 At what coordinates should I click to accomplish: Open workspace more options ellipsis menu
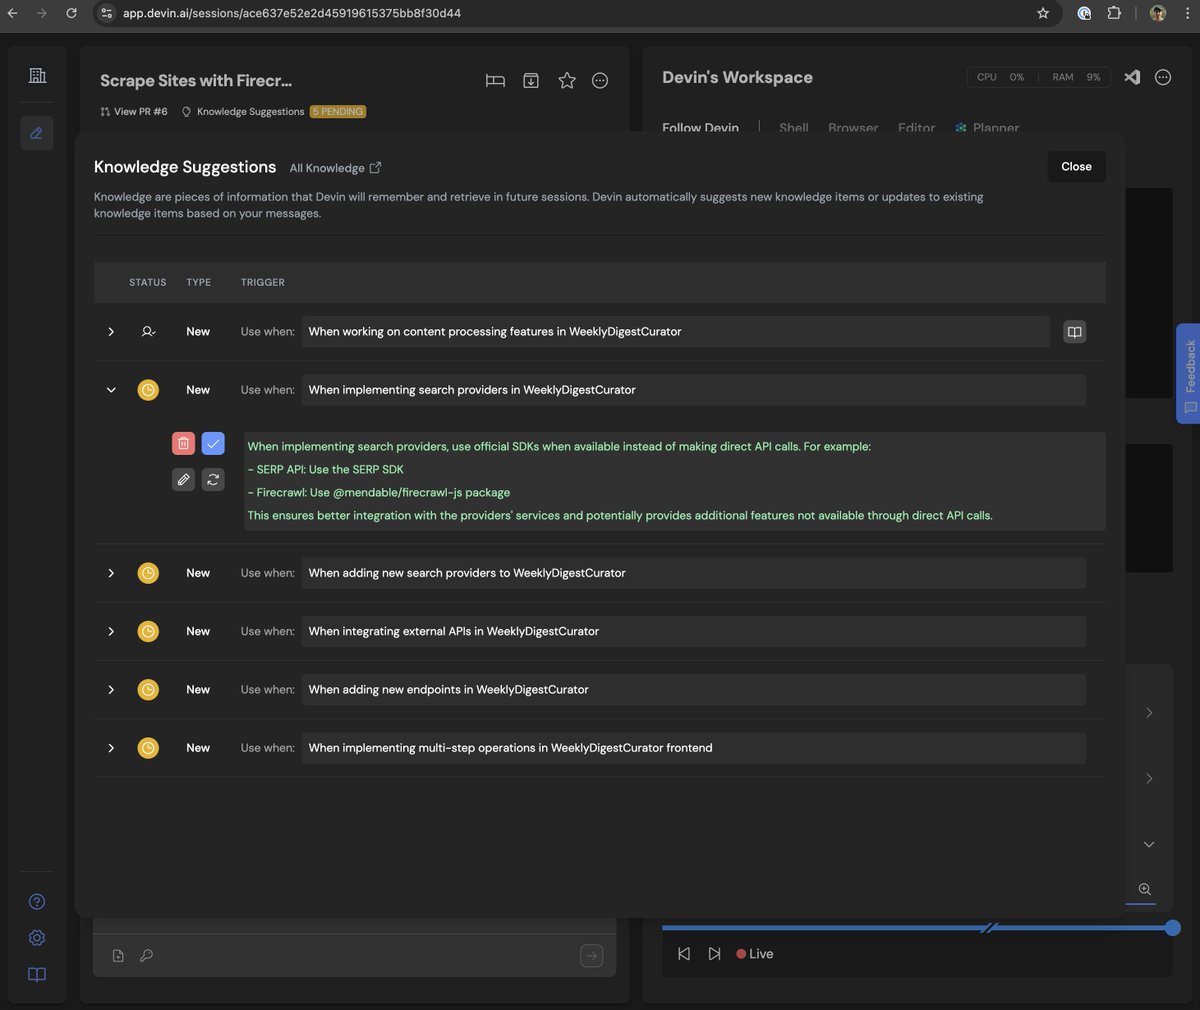(x=1163, y=77)
